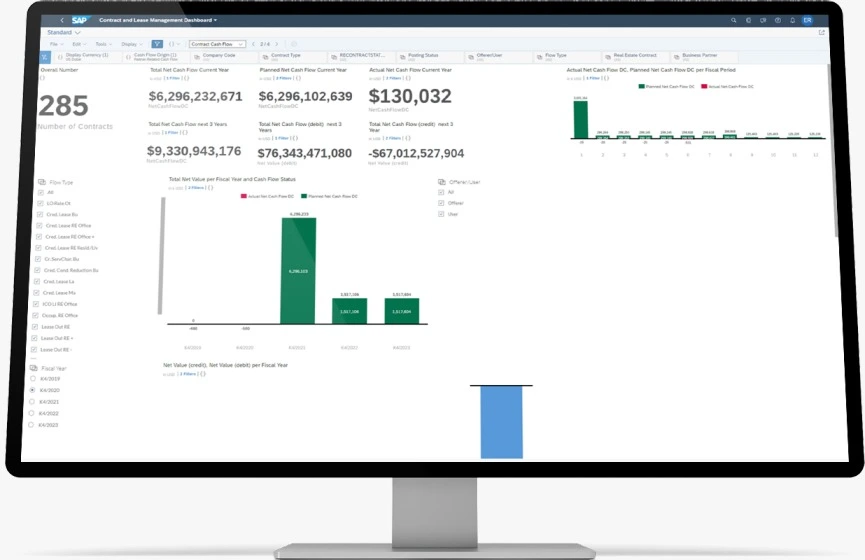Click the share/export icon at top right

pos(822,33)
